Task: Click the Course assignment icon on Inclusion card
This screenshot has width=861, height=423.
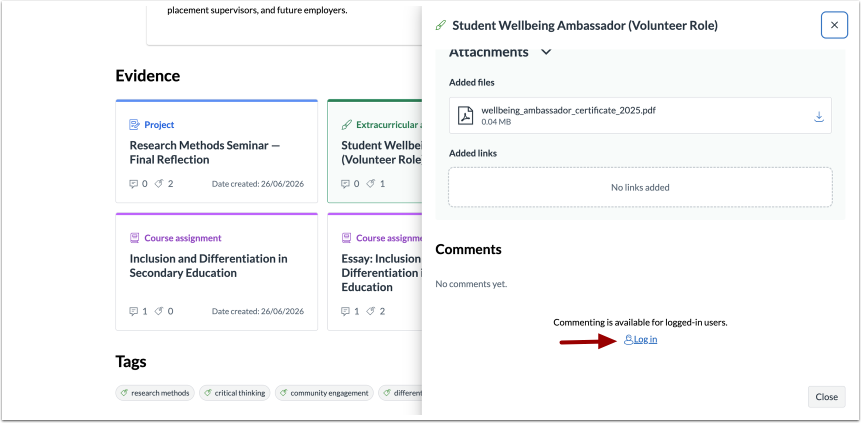Action: click(135, 238)
